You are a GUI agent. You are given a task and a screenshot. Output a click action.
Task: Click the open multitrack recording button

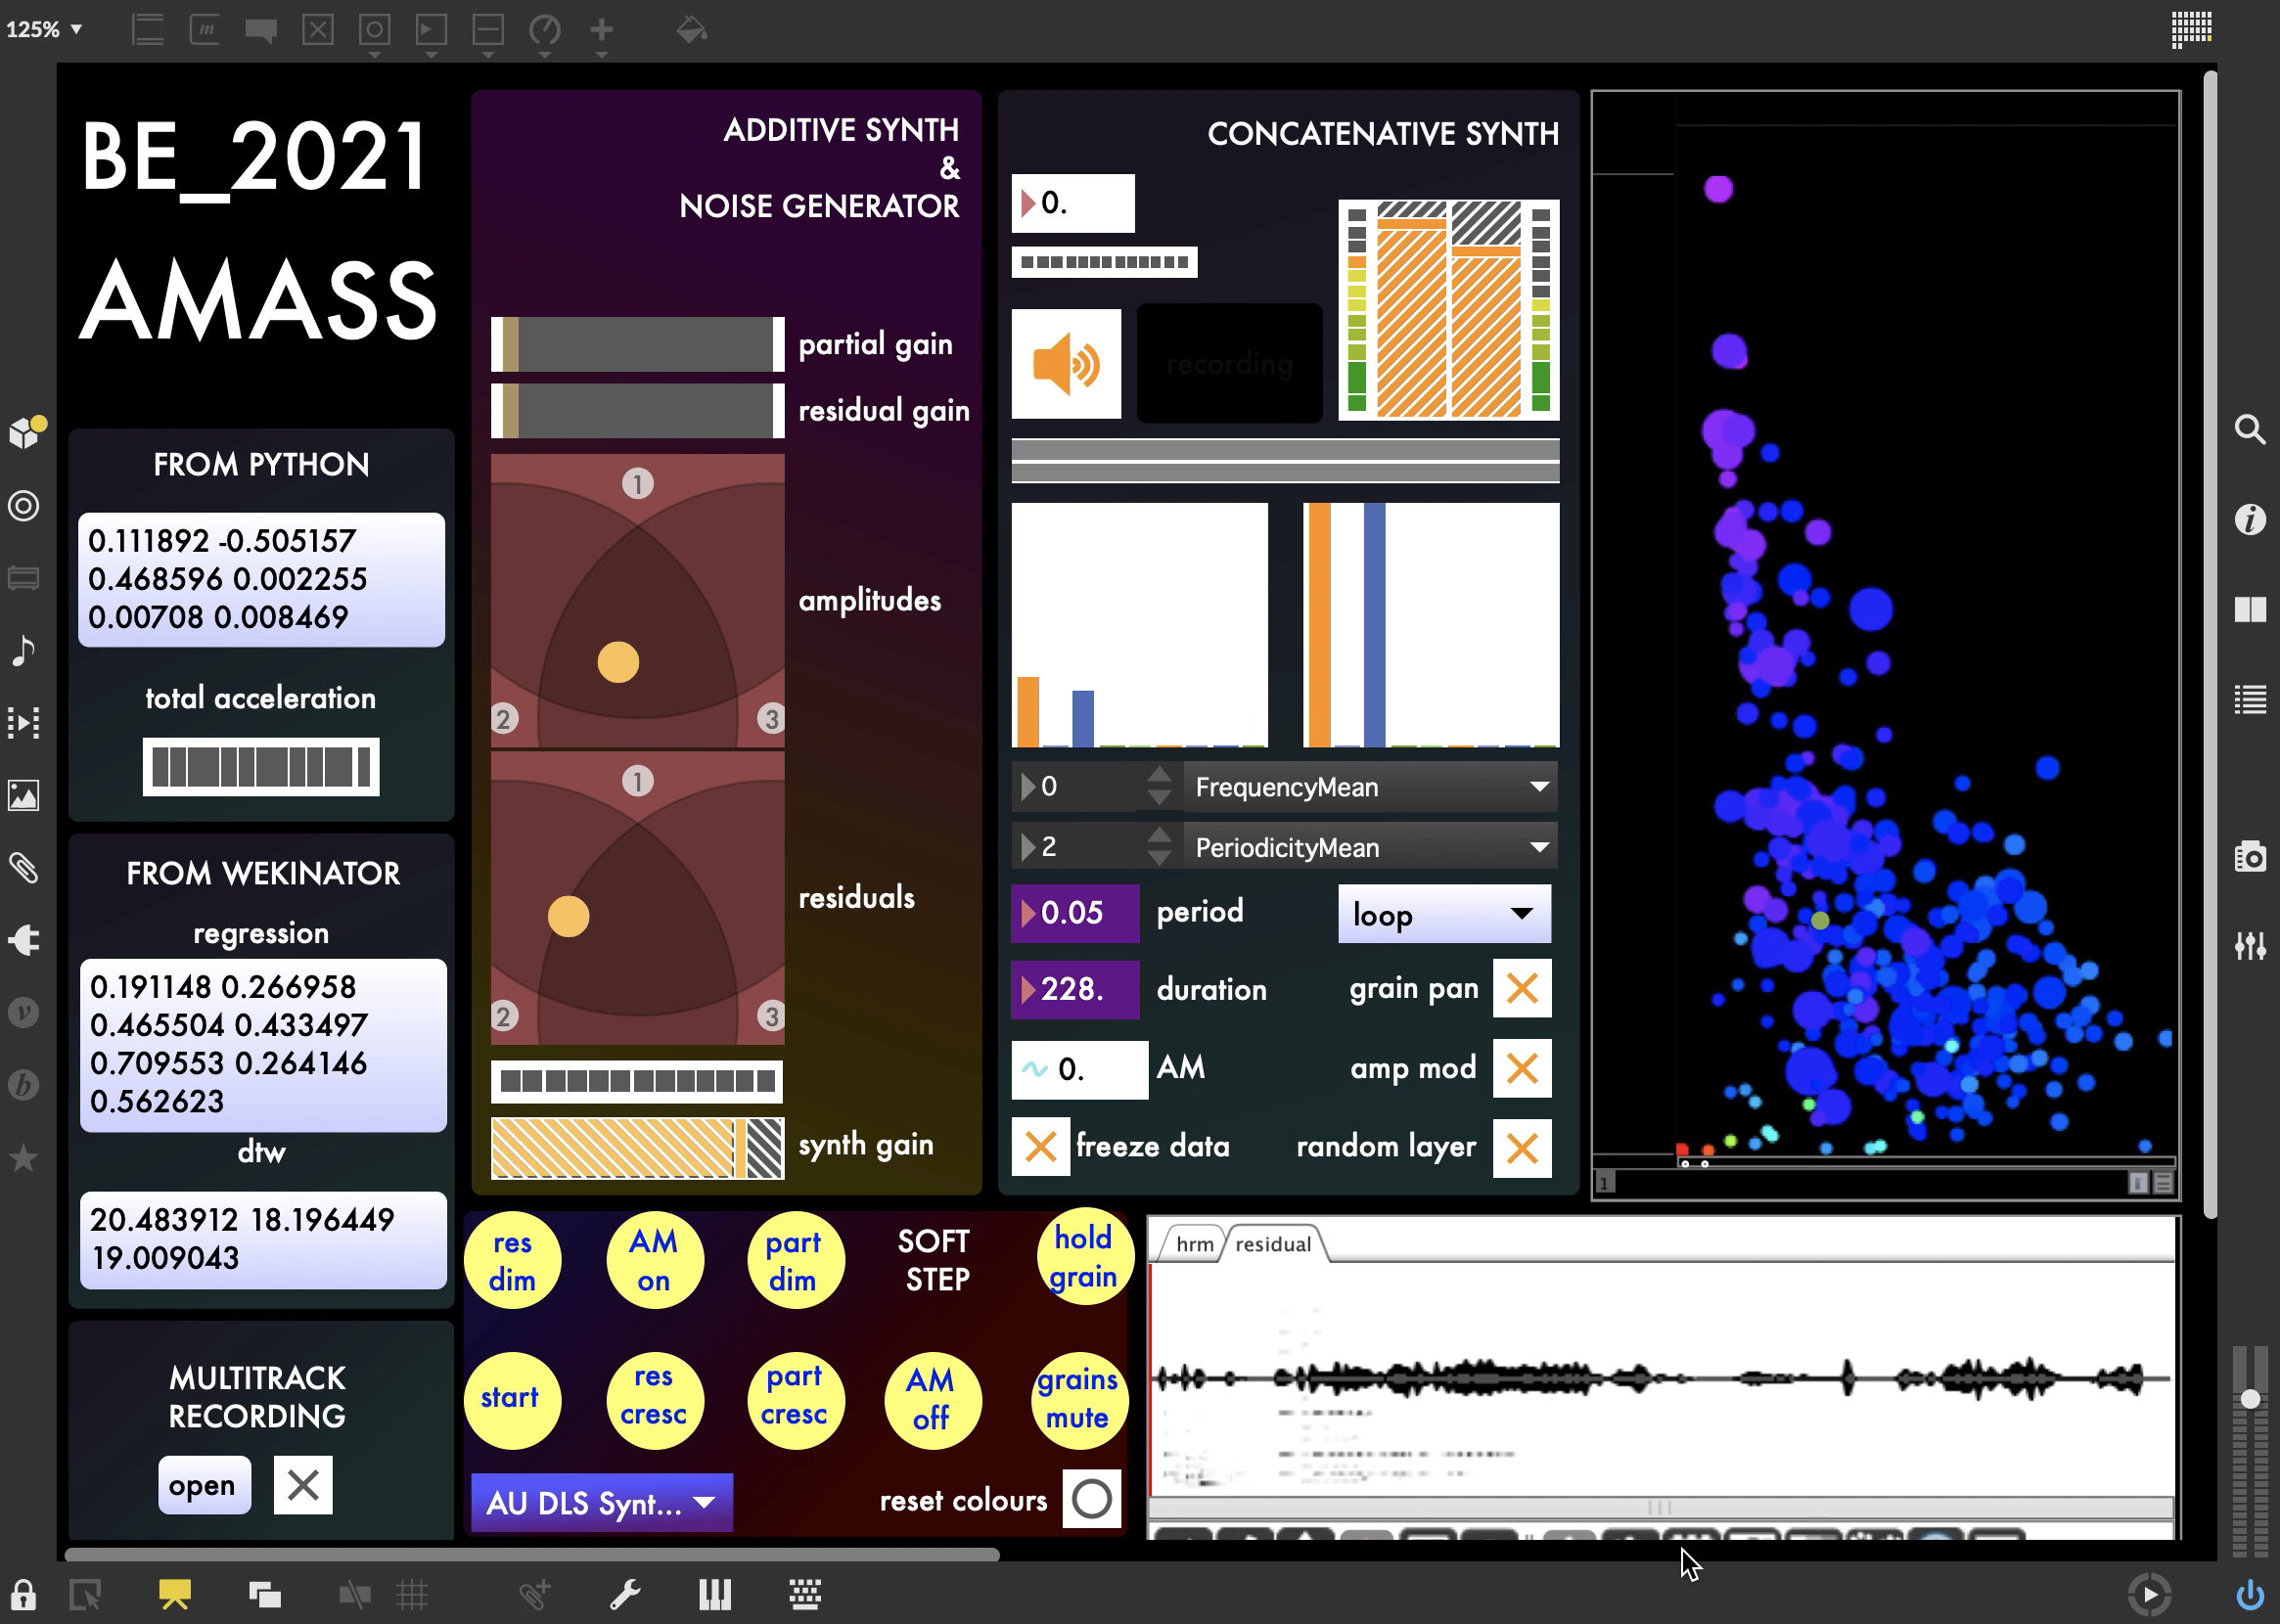pyautogui.click(x=203, y=1486)
